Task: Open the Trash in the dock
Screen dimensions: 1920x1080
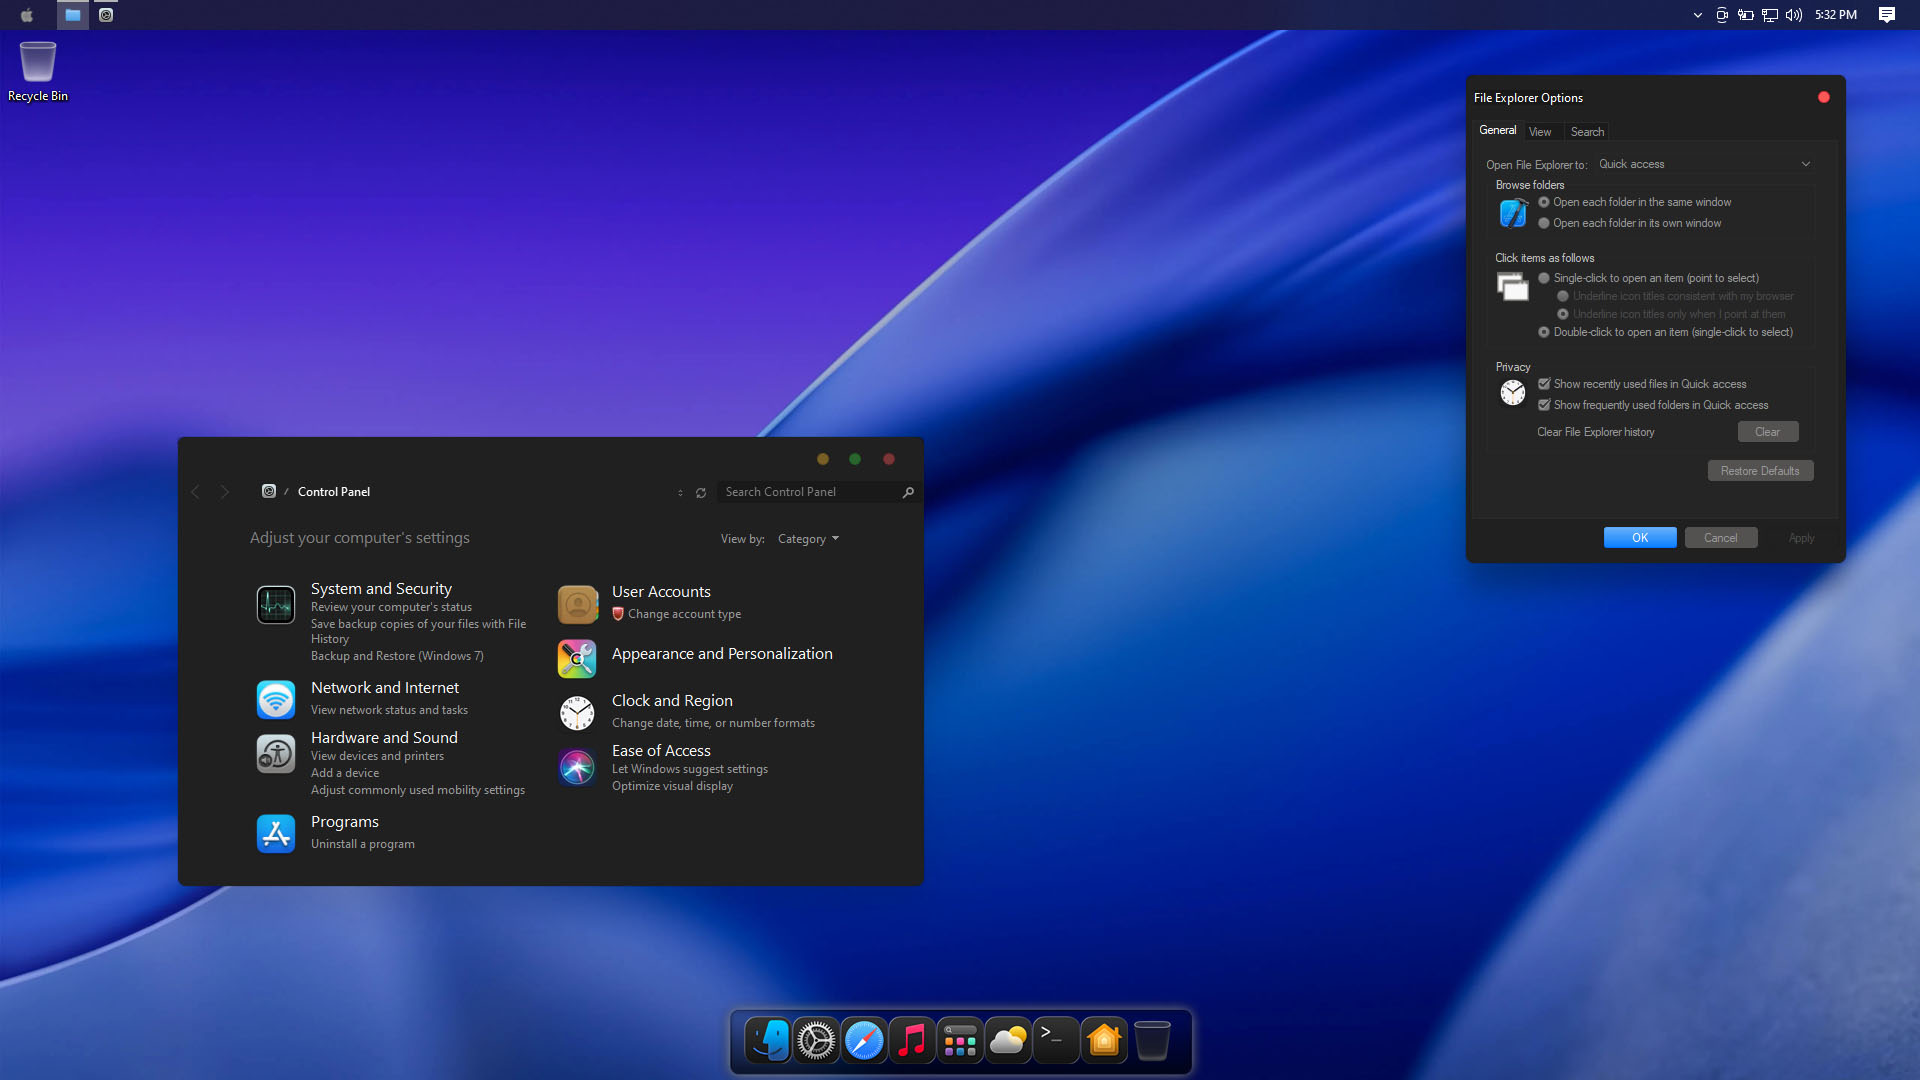Action: pyautogui.click(x=1152, y=1040)
